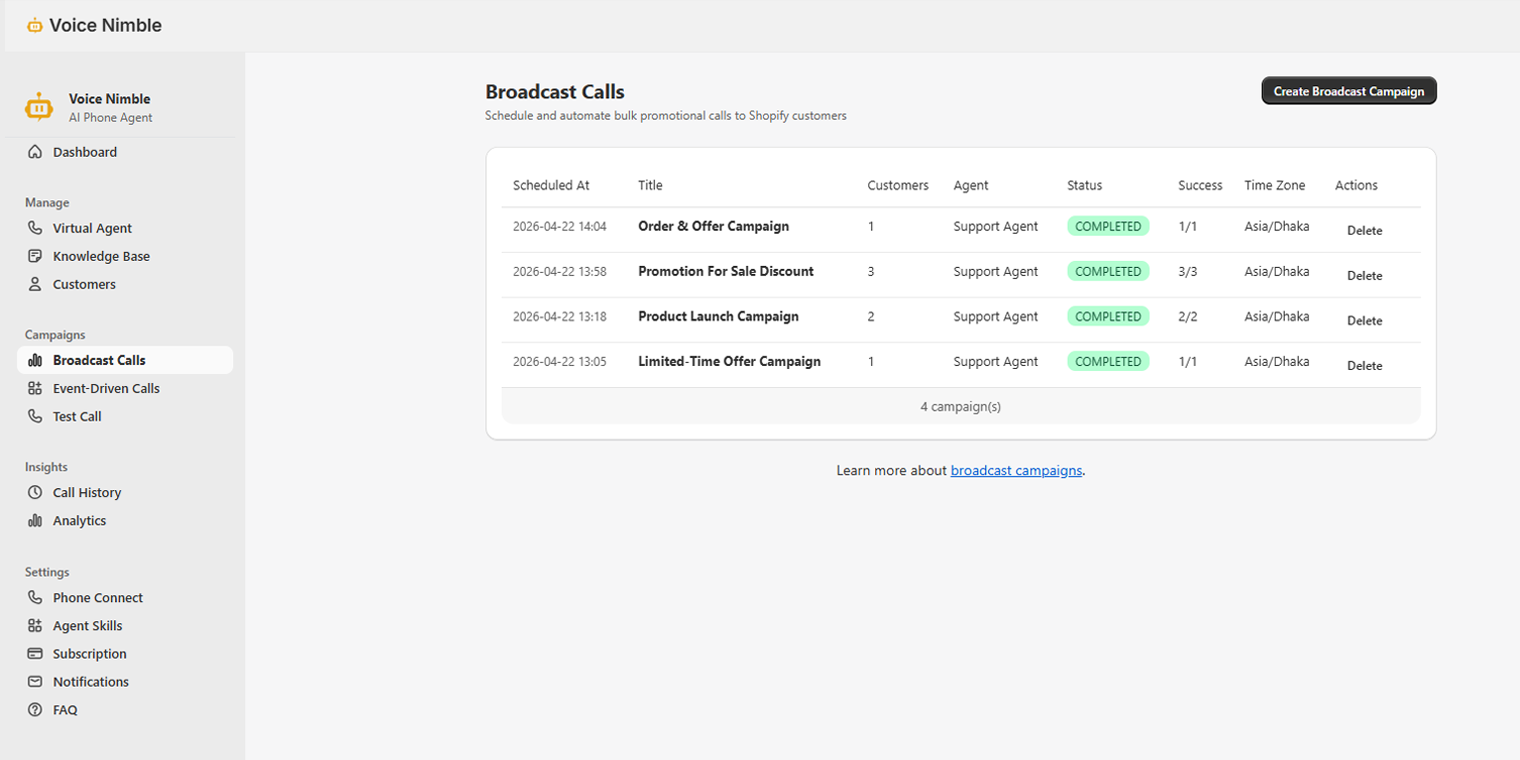
Task: Click the Customers column header
Action: point(898,185)
